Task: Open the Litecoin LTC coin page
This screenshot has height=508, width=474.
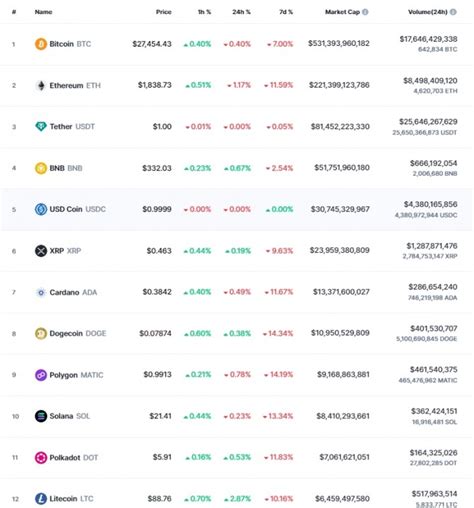Action: (71, 499)
